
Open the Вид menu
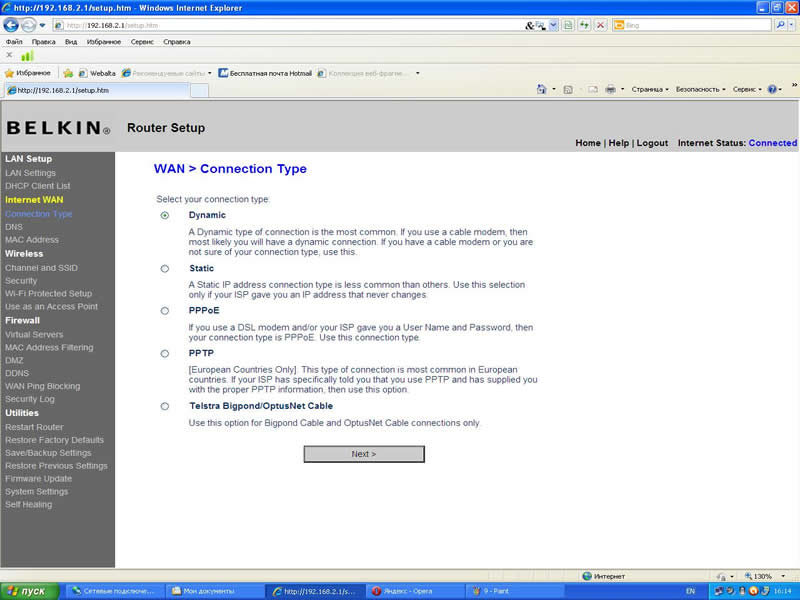click(71, 42)
